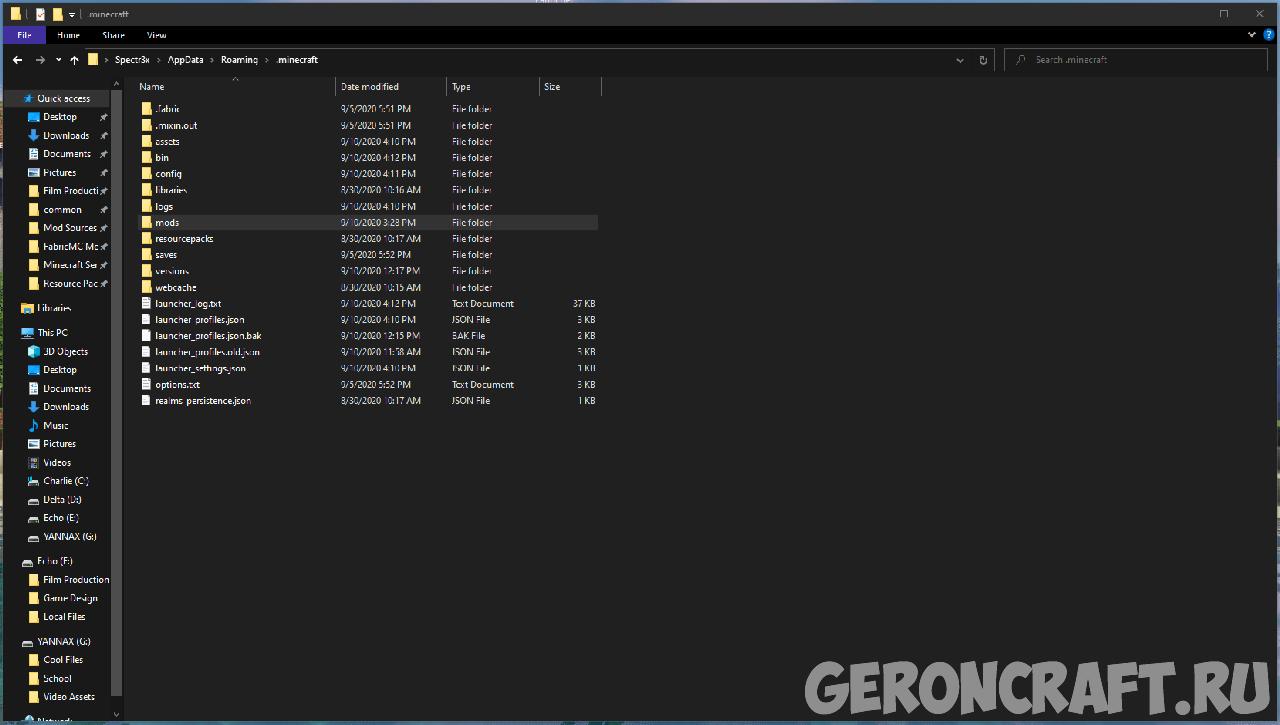The image size is (1280, 725).
Task: Expand the ribbon with the chevron
Action: (x=1253, y=35)
